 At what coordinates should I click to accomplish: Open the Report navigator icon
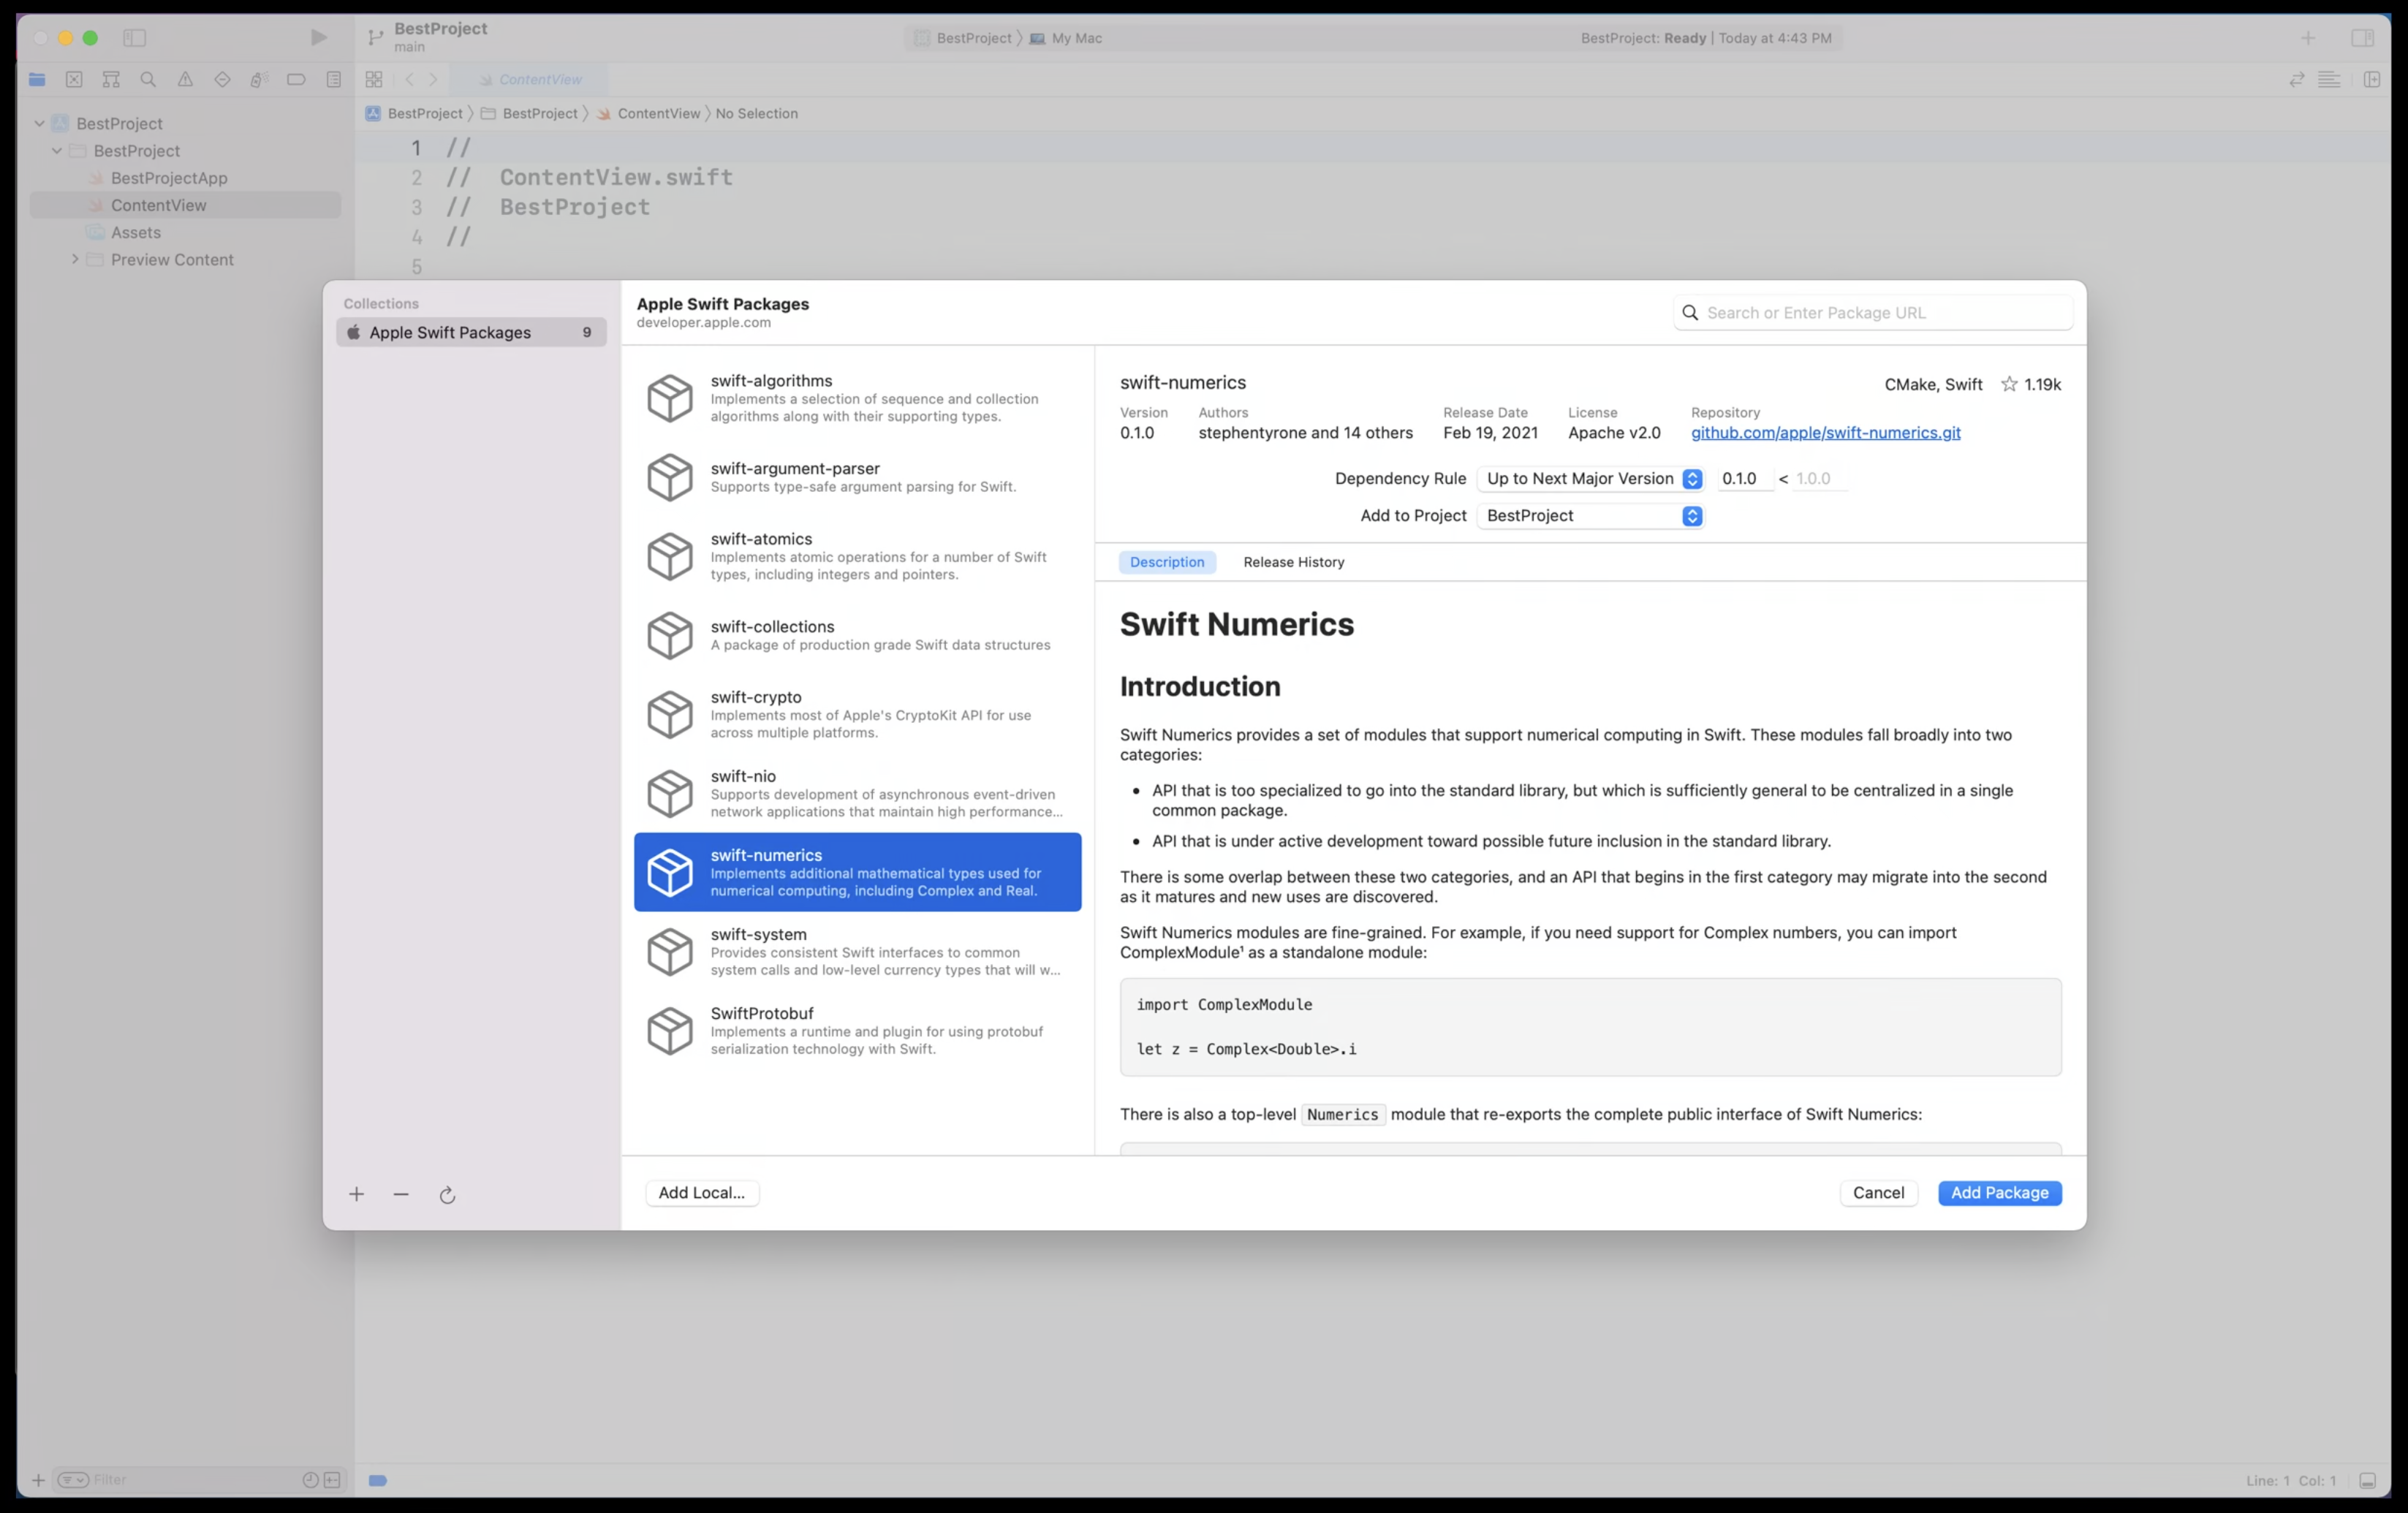334,80
